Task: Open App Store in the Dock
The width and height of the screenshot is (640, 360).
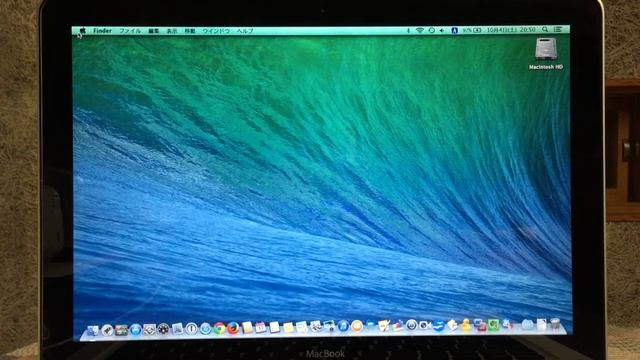Action: (135, 329)
